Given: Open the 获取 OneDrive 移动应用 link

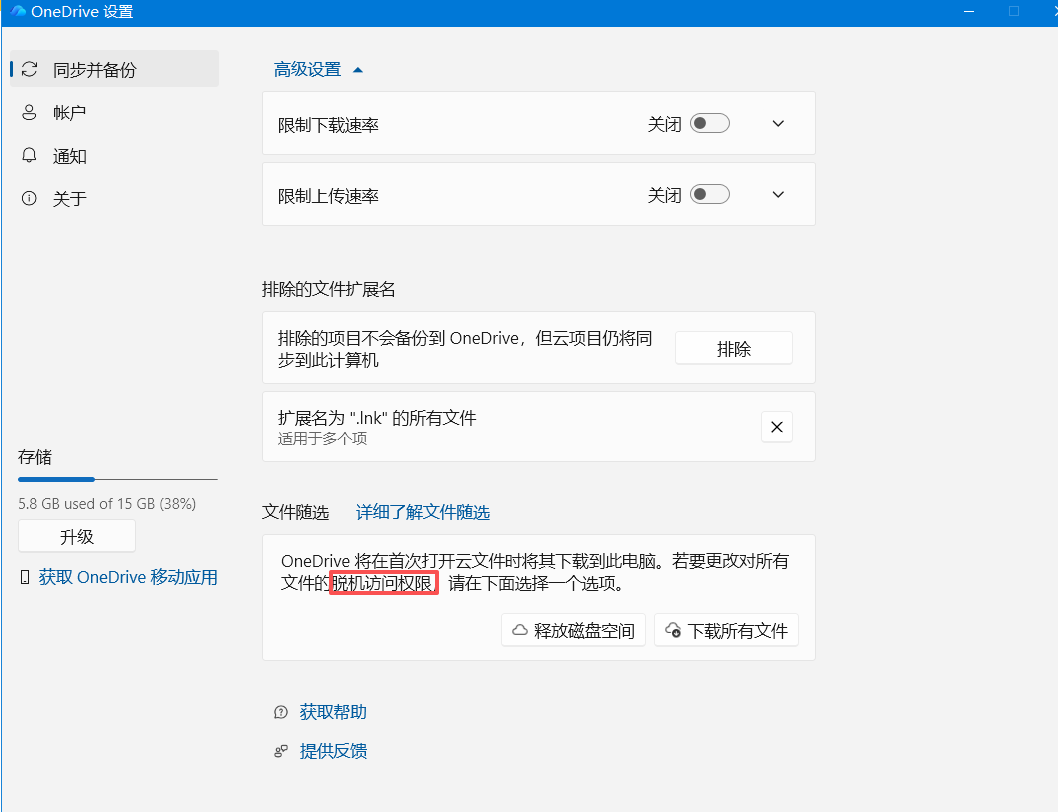Looking at the screenshot, I should click(128, 577).
